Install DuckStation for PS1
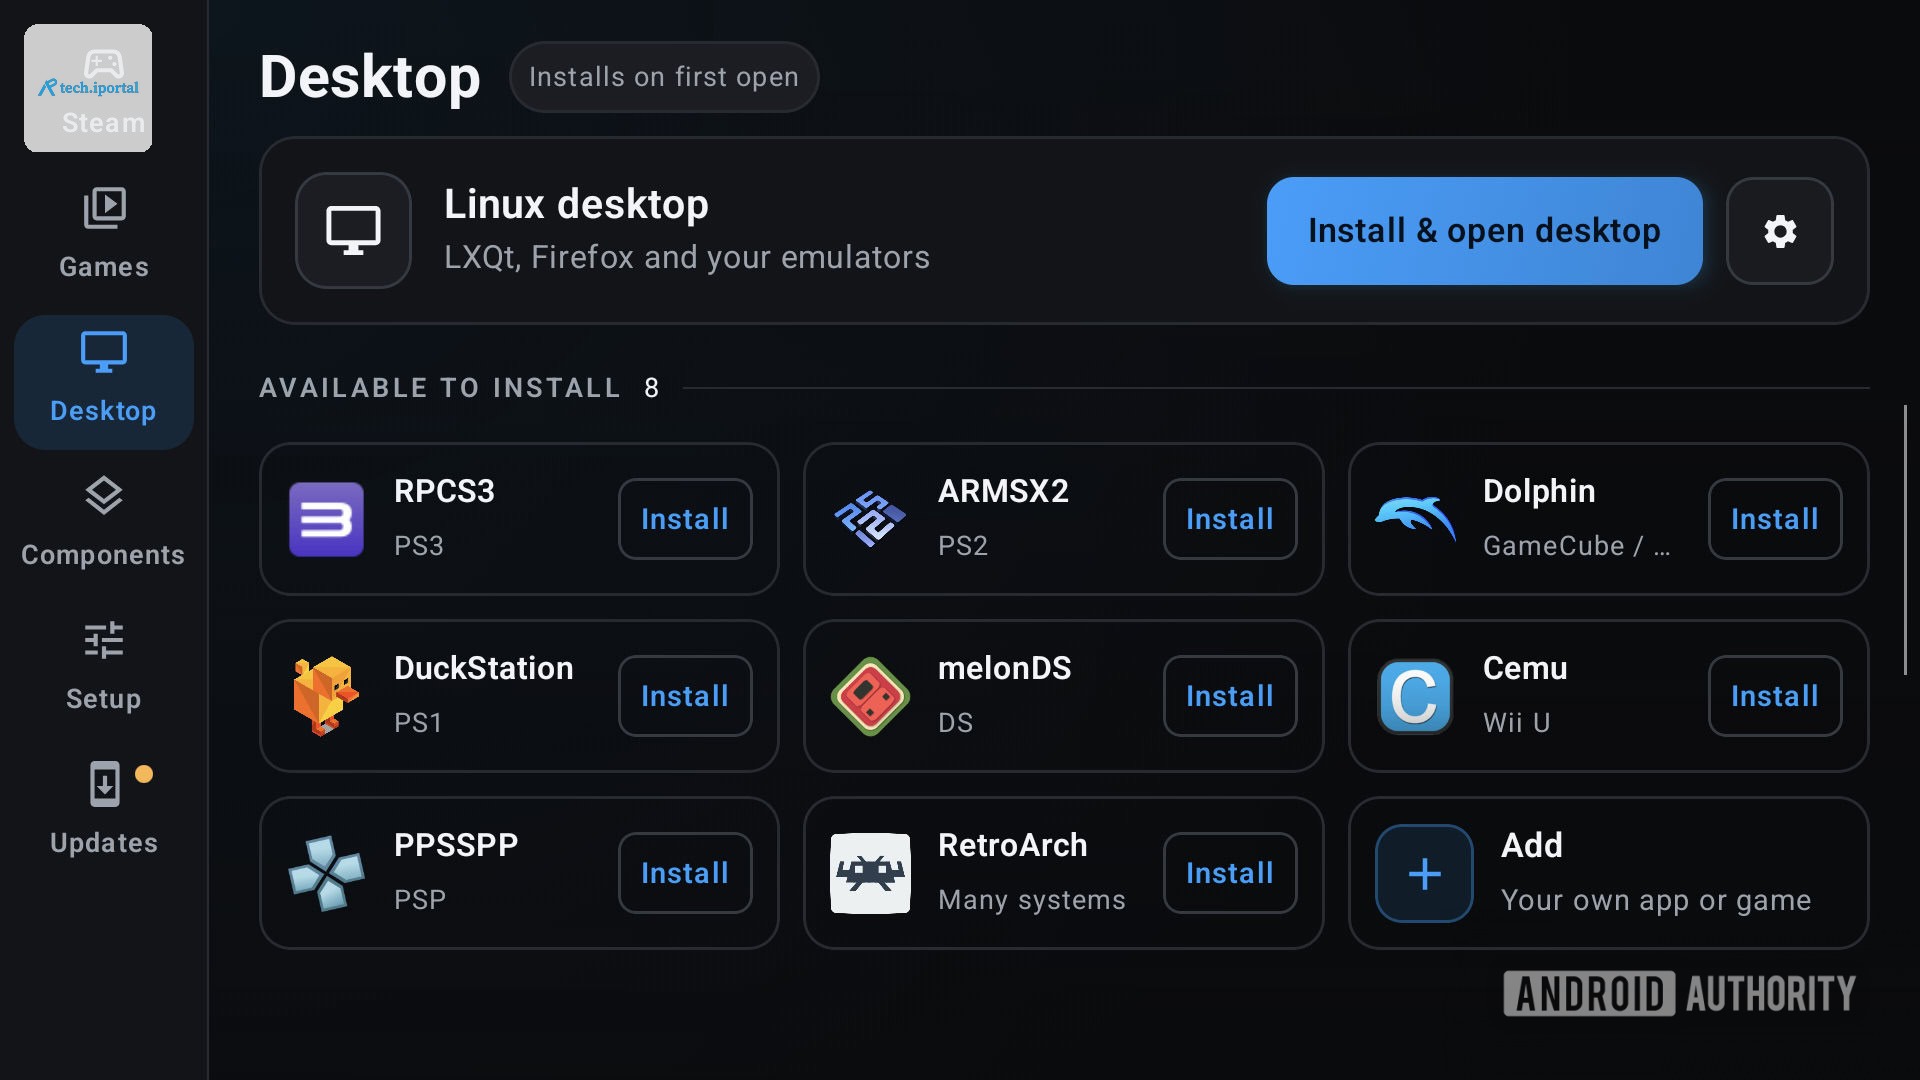The width and height of the screenshot is (1920, 1080). pos(685,696)
